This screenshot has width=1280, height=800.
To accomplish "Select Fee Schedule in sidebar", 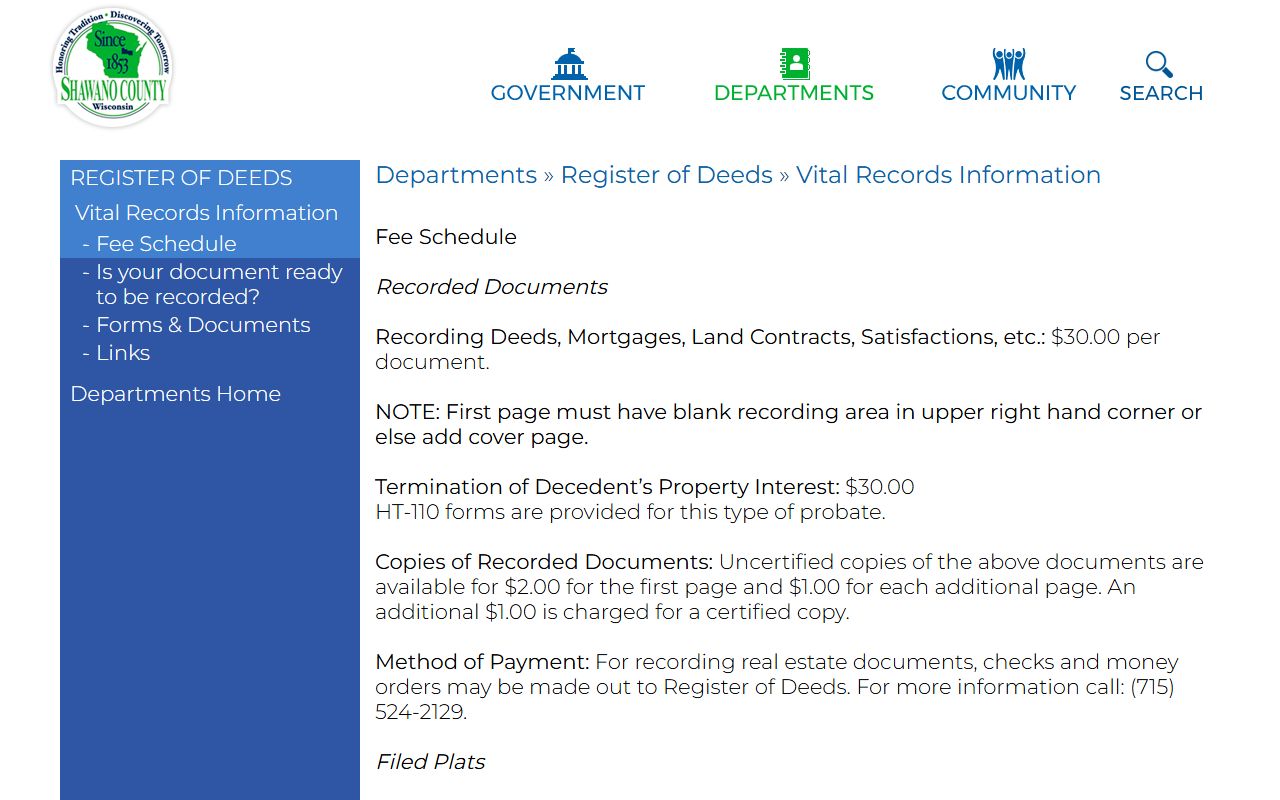I will coord(166,244).
